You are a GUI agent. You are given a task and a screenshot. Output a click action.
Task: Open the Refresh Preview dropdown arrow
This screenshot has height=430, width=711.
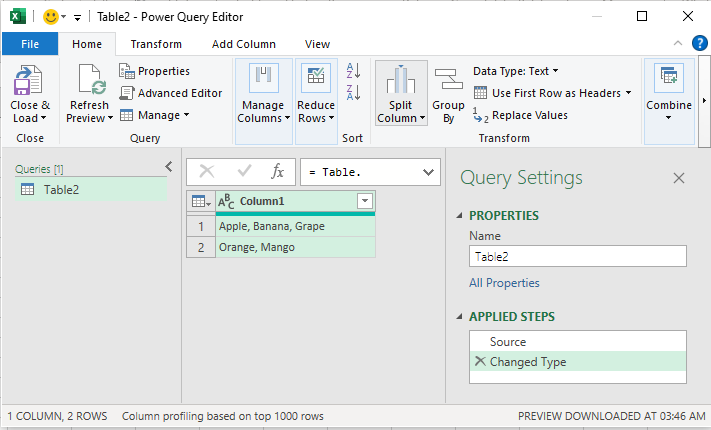(x=110, y=118)
